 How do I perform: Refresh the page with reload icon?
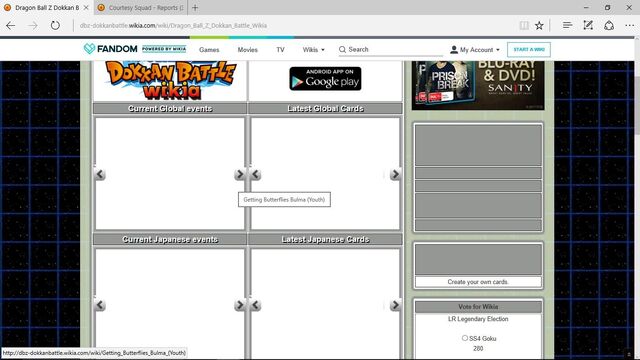click(x=55, y=25)
